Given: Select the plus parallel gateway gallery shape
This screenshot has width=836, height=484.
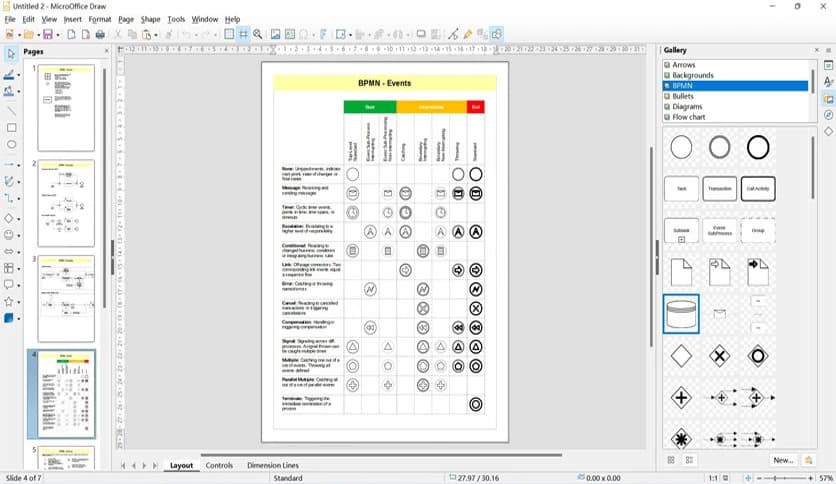Looking at the screenshot, I should click(x=681, y=398).
